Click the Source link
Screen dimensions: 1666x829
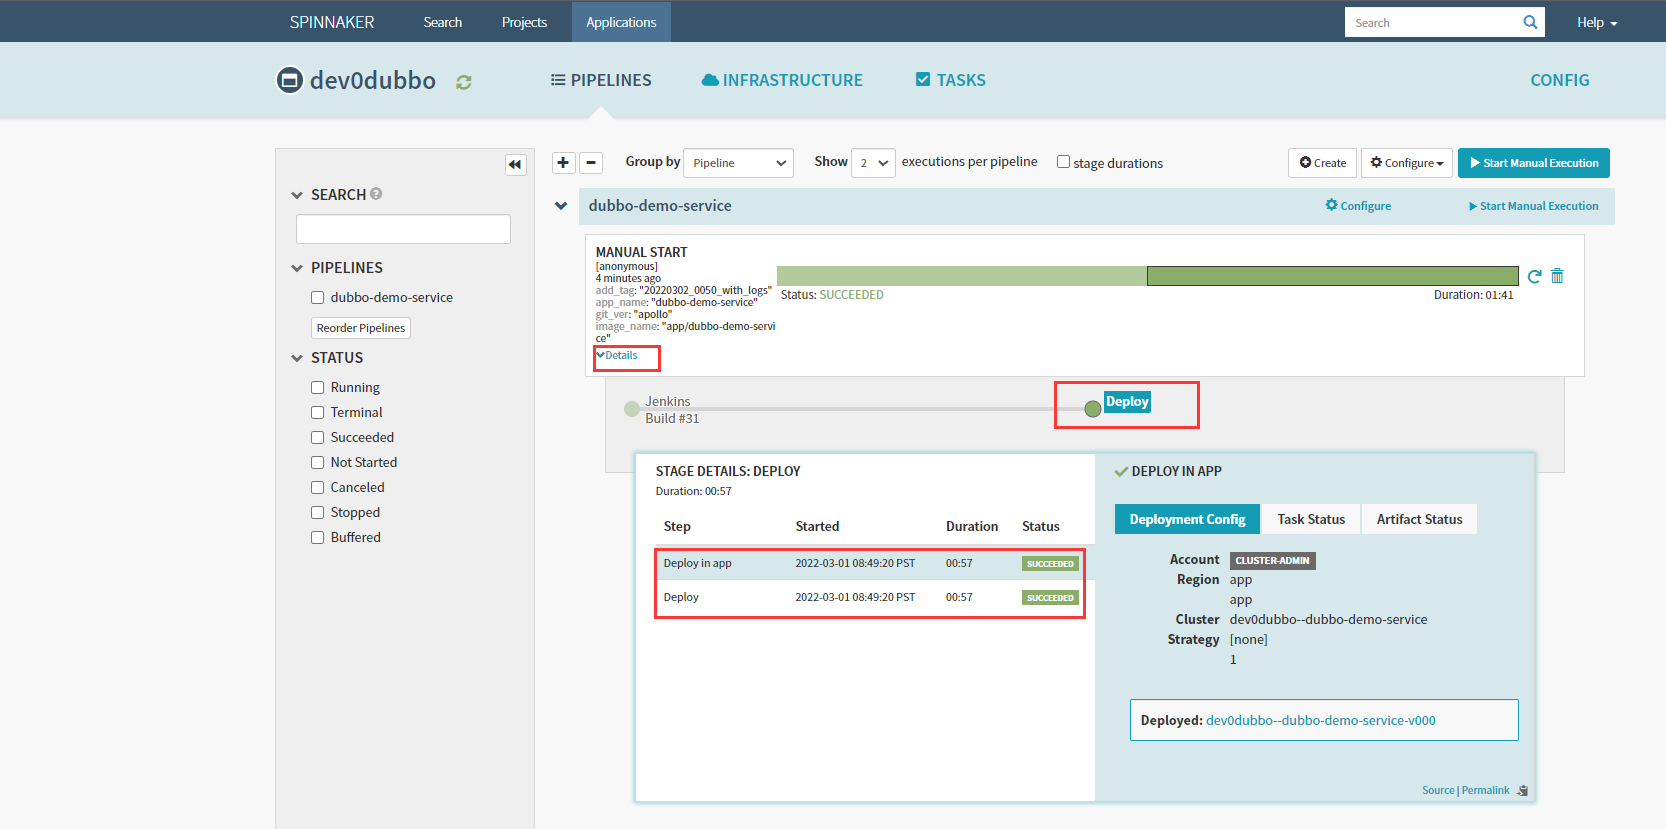[x=1438, y=790]
